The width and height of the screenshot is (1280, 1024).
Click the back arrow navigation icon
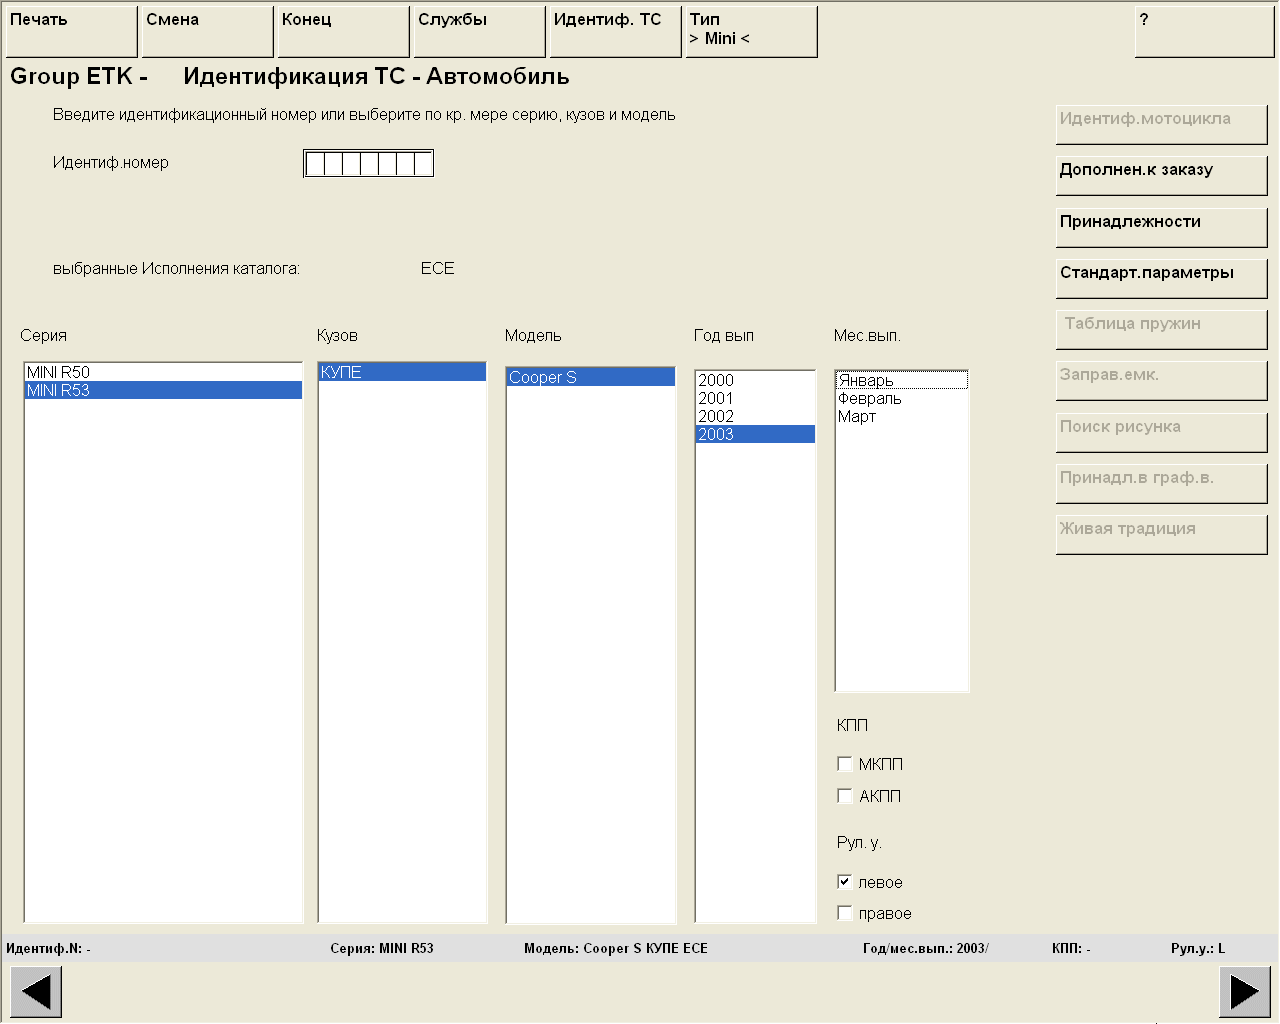tap(36, 992)
